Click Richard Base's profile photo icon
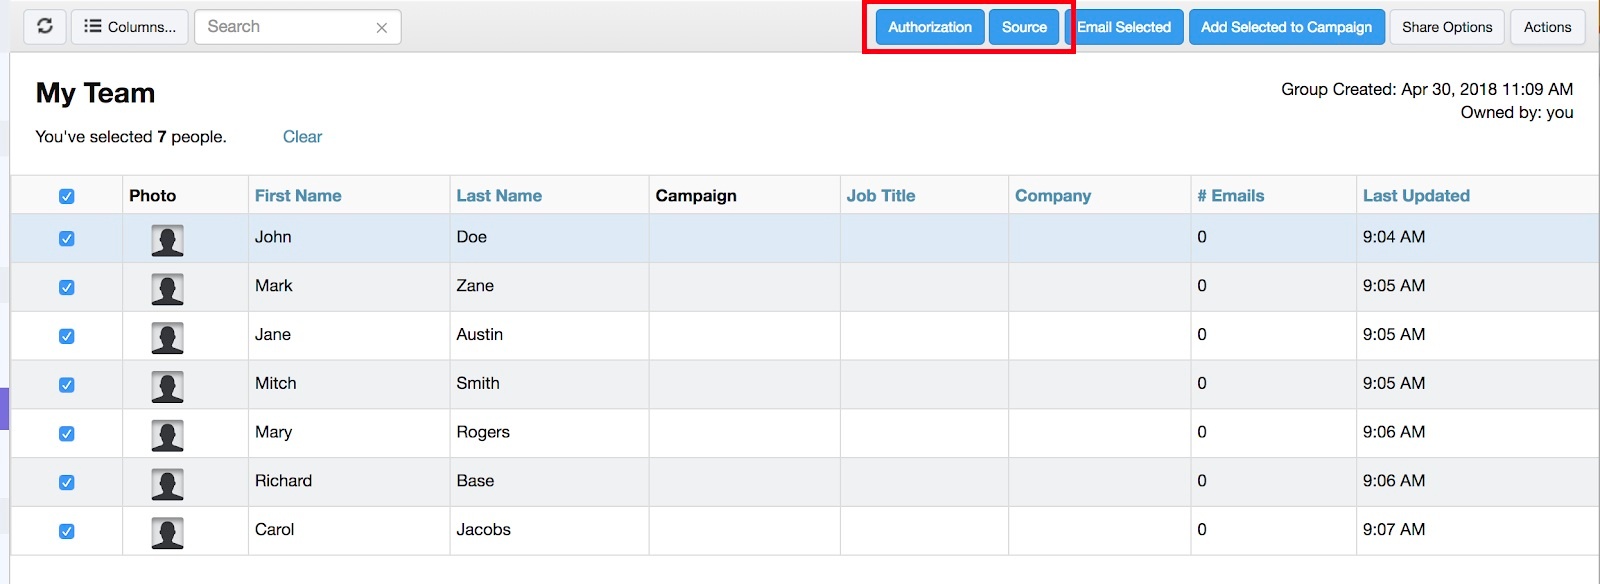The height and width of the screenshot is (584, 1600). coord(167,483)
